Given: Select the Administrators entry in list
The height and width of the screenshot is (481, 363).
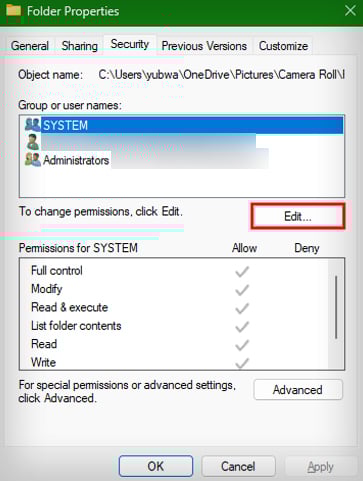Looking at the screenshot, I should click(76, 160).
